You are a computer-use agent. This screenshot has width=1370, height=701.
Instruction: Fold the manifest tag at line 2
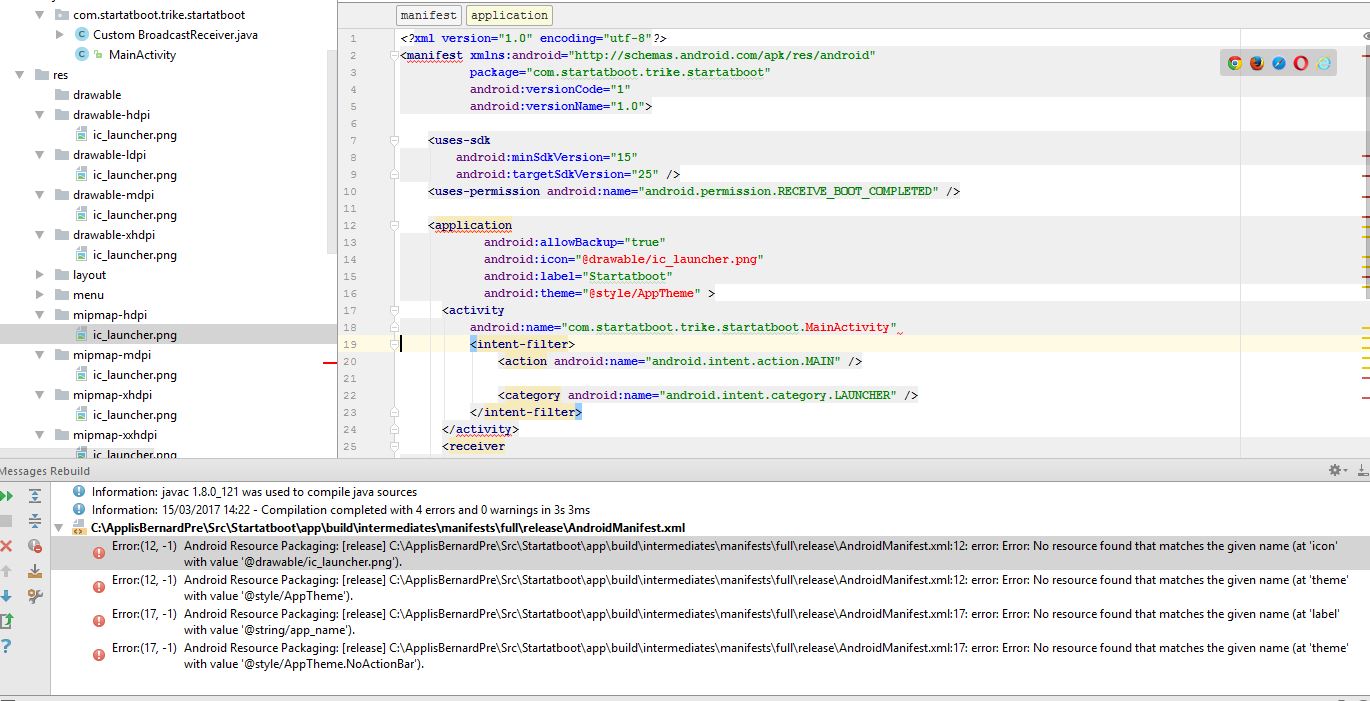point(395,55)
